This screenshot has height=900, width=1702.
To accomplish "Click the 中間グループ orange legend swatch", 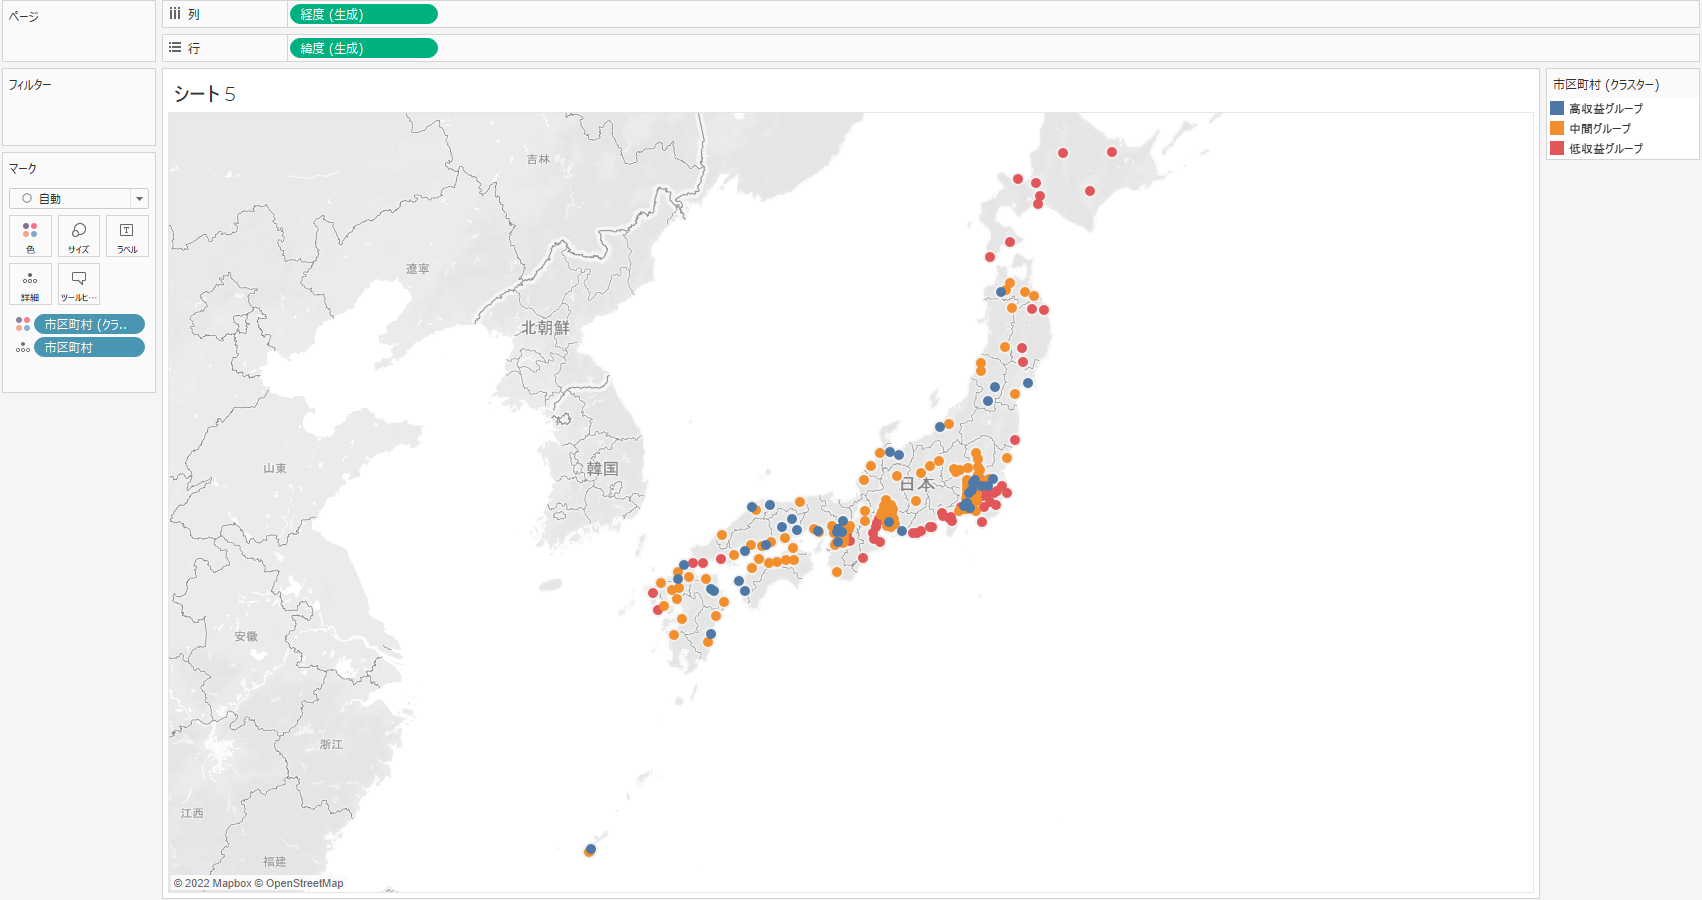I will click(x=1557, y=128).
